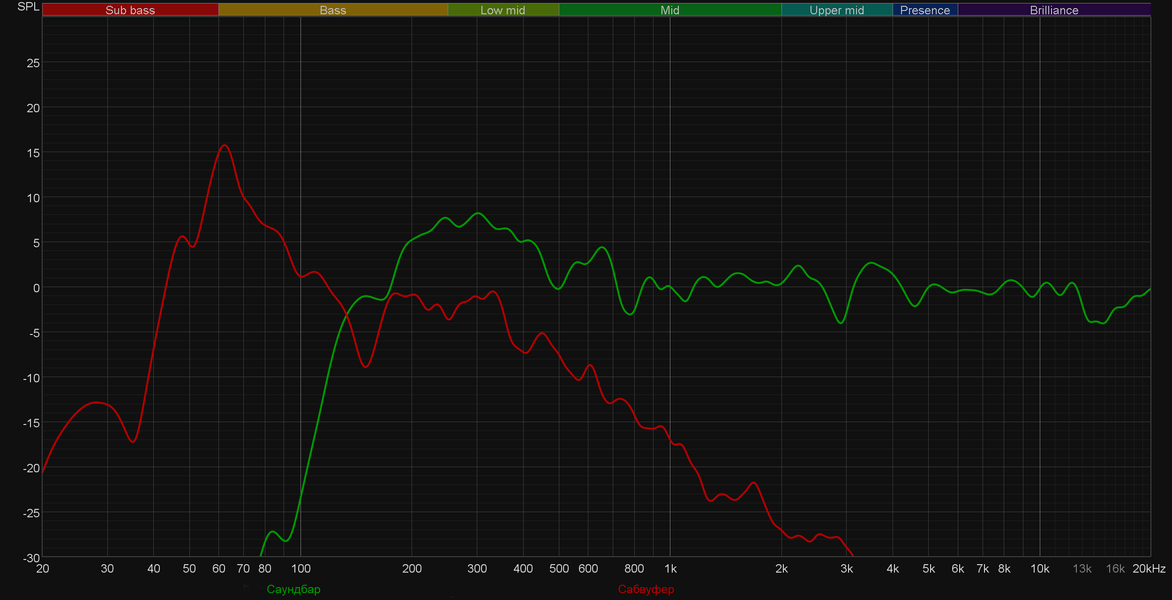Click the 20 frequency axis label
This screenshot has height=600, width=1172.
43,569
